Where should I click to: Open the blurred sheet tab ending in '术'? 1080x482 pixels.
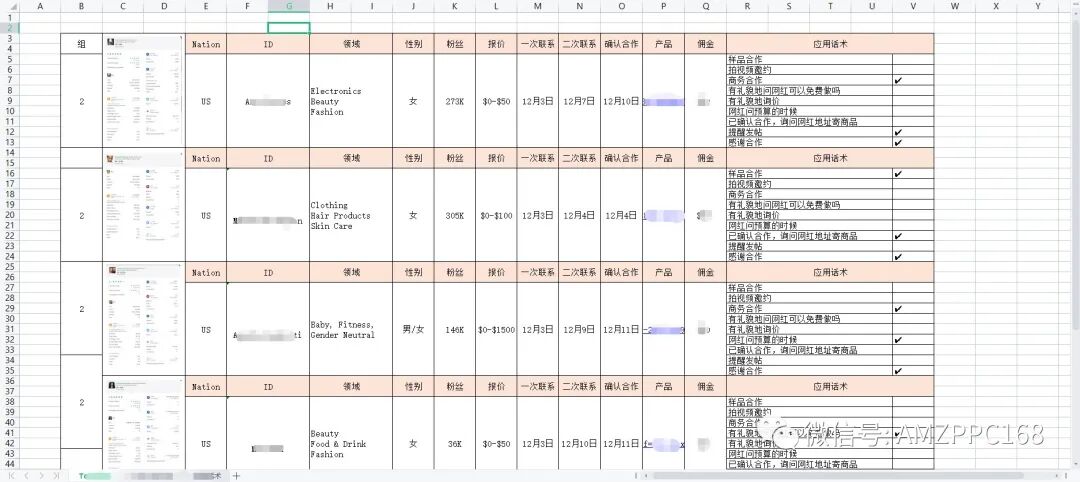coord(206,476)
